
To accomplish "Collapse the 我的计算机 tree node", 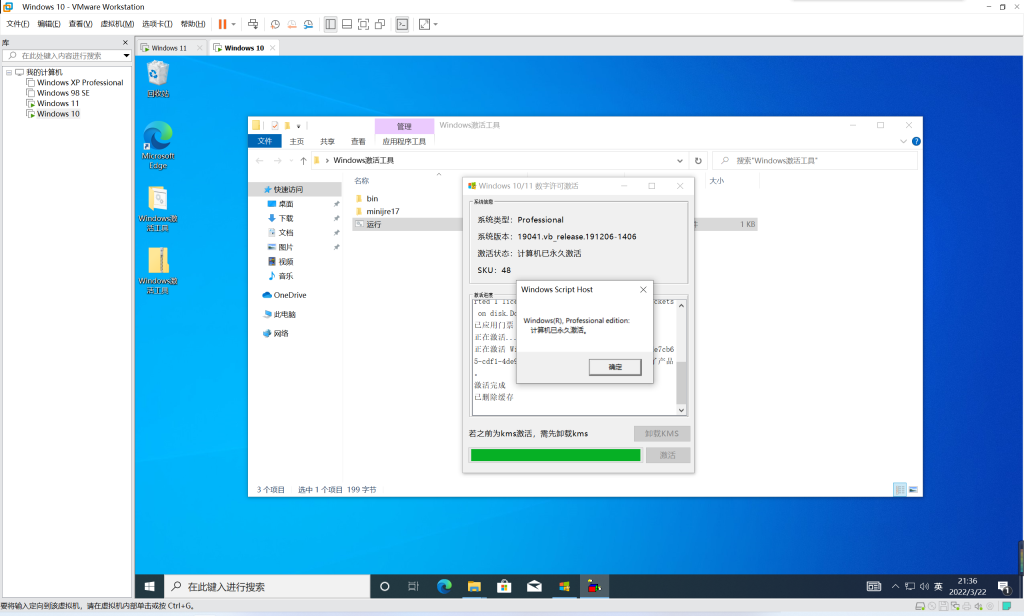I will pyautogui.click(x=9, y=73).
